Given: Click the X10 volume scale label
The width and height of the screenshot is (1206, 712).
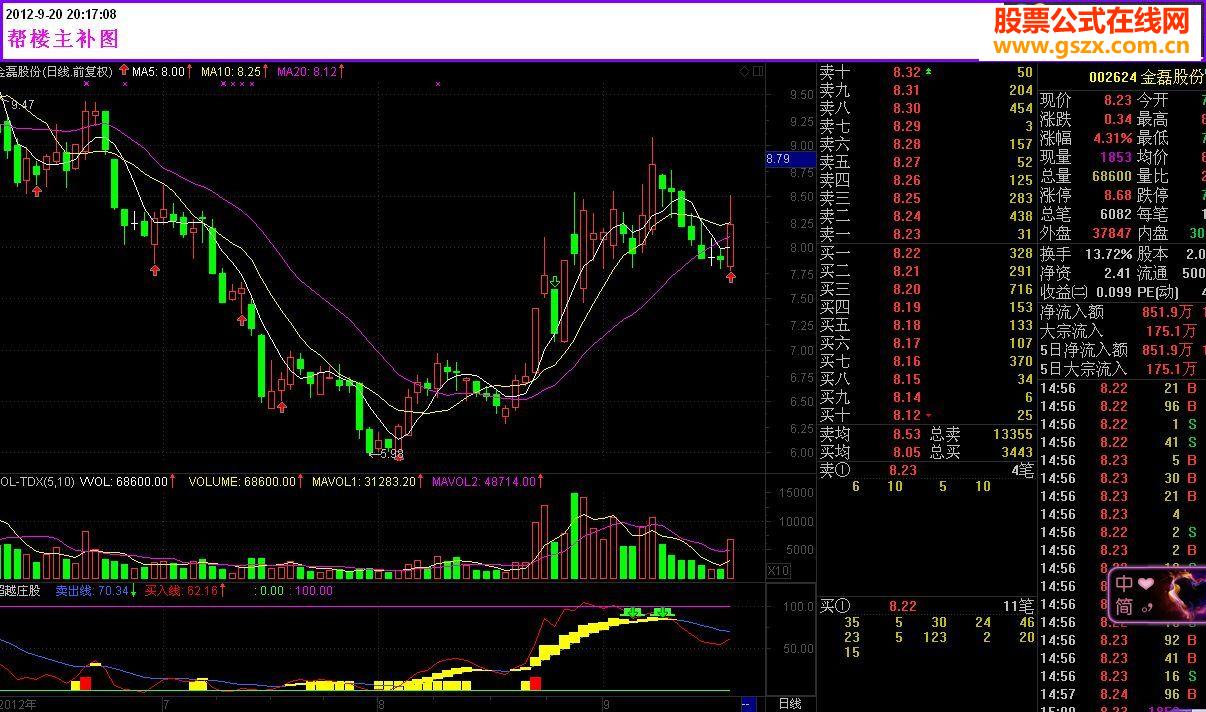Looking at the screenshot, I should [778, 570].
